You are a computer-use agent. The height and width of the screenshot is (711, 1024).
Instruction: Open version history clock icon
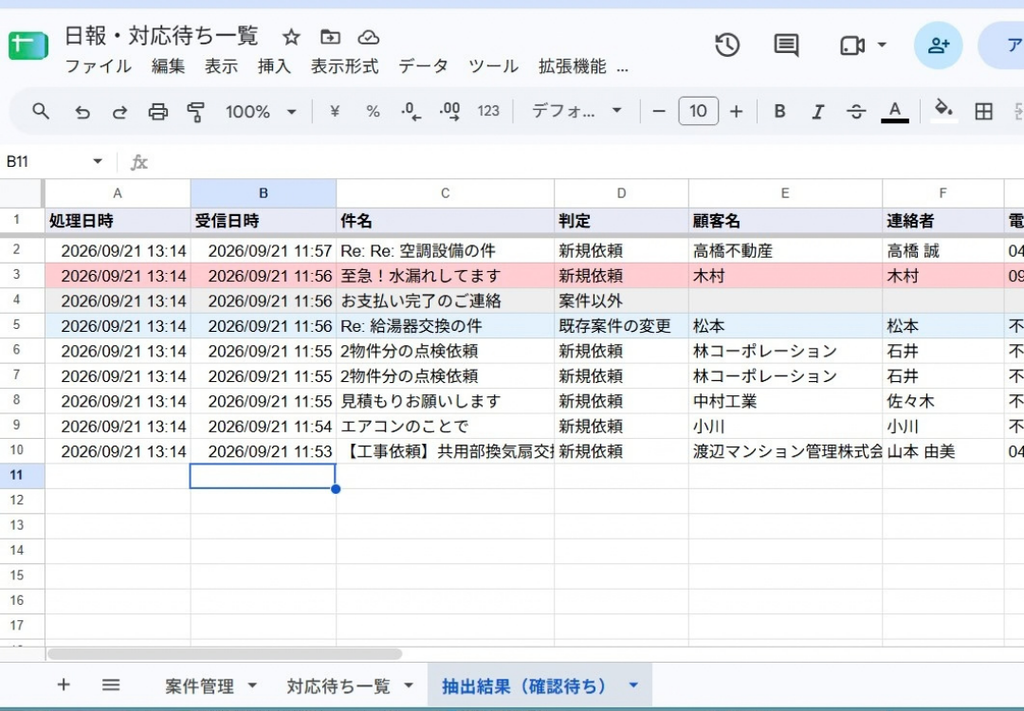(x=727, y=45)
